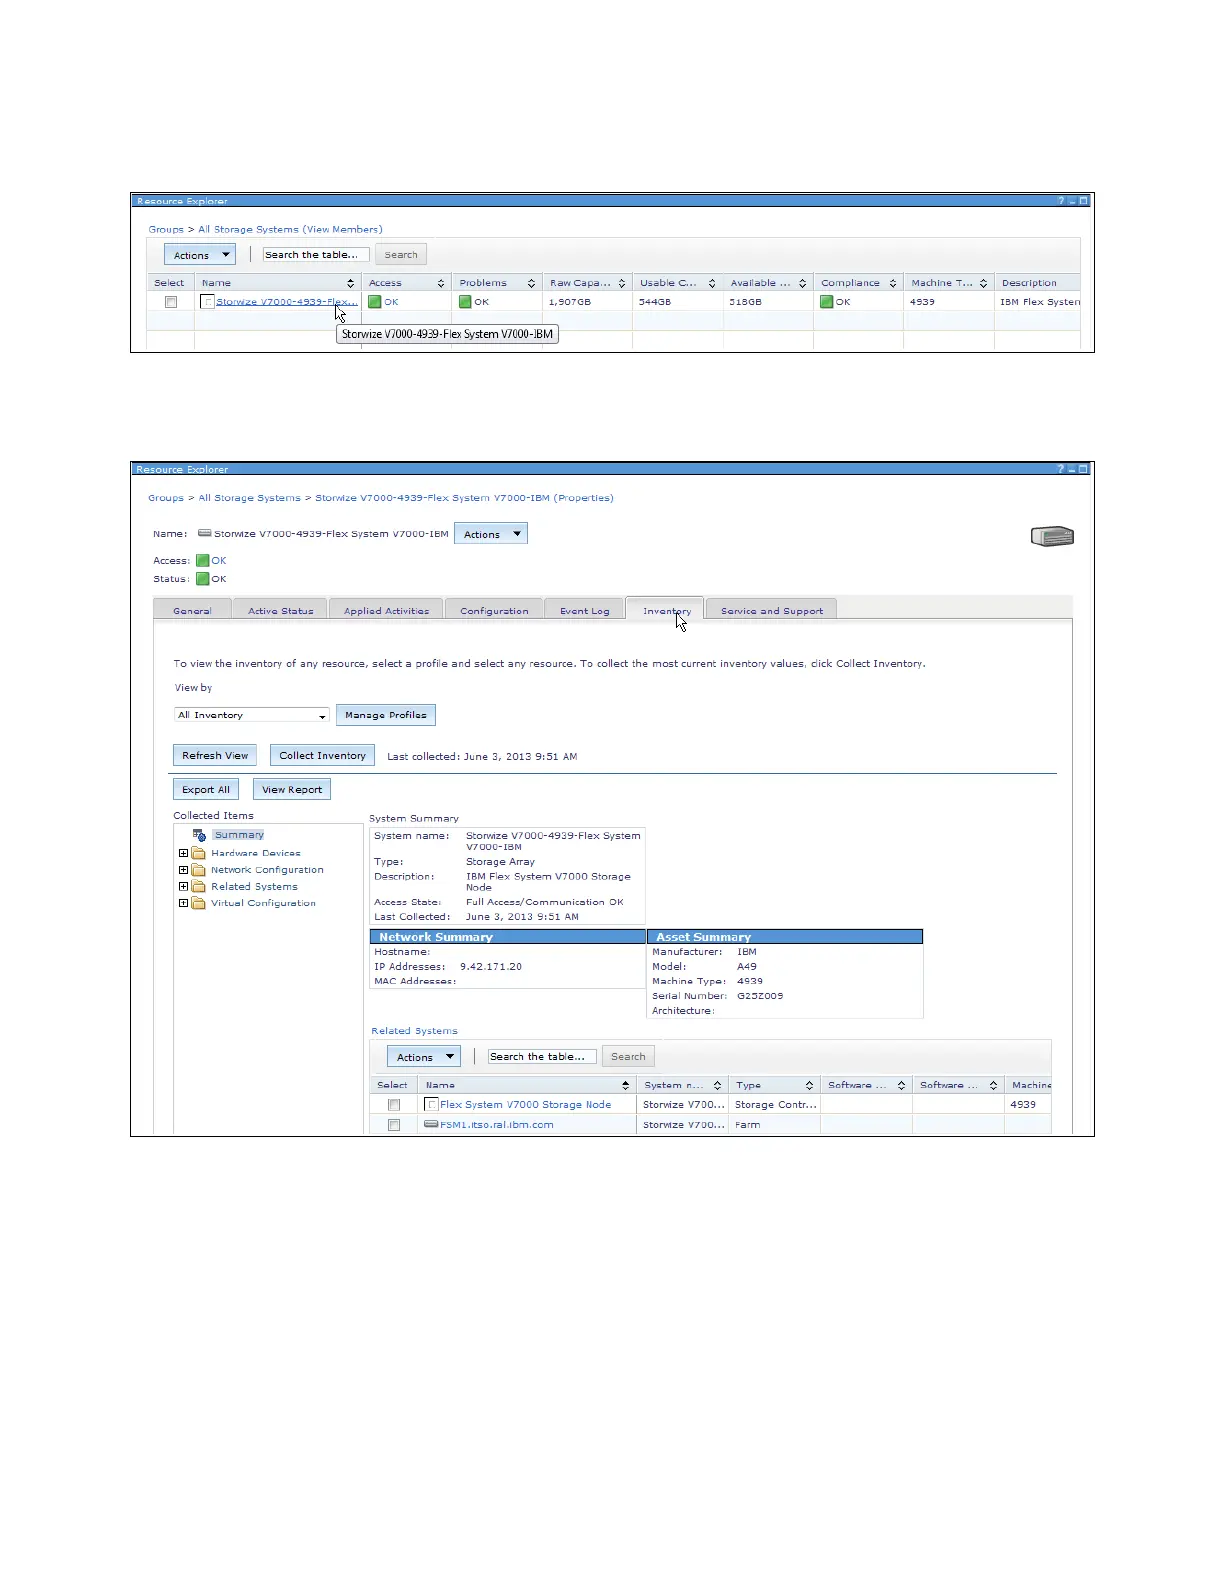Open Flex System V7000 Storage Node link

click(x=525, y=1105)
